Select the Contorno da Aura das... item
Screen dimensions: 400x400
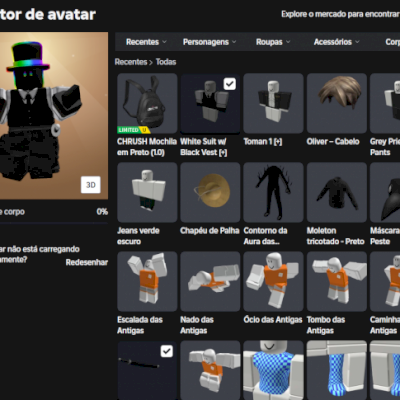click(273, 192)
